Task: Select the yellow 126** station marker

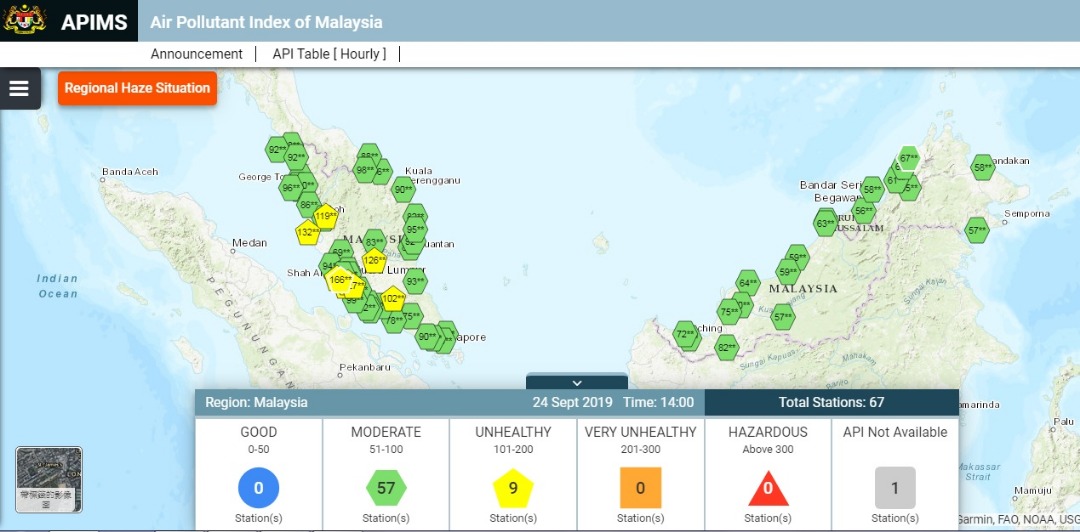Action: click(x=374, y=260)
